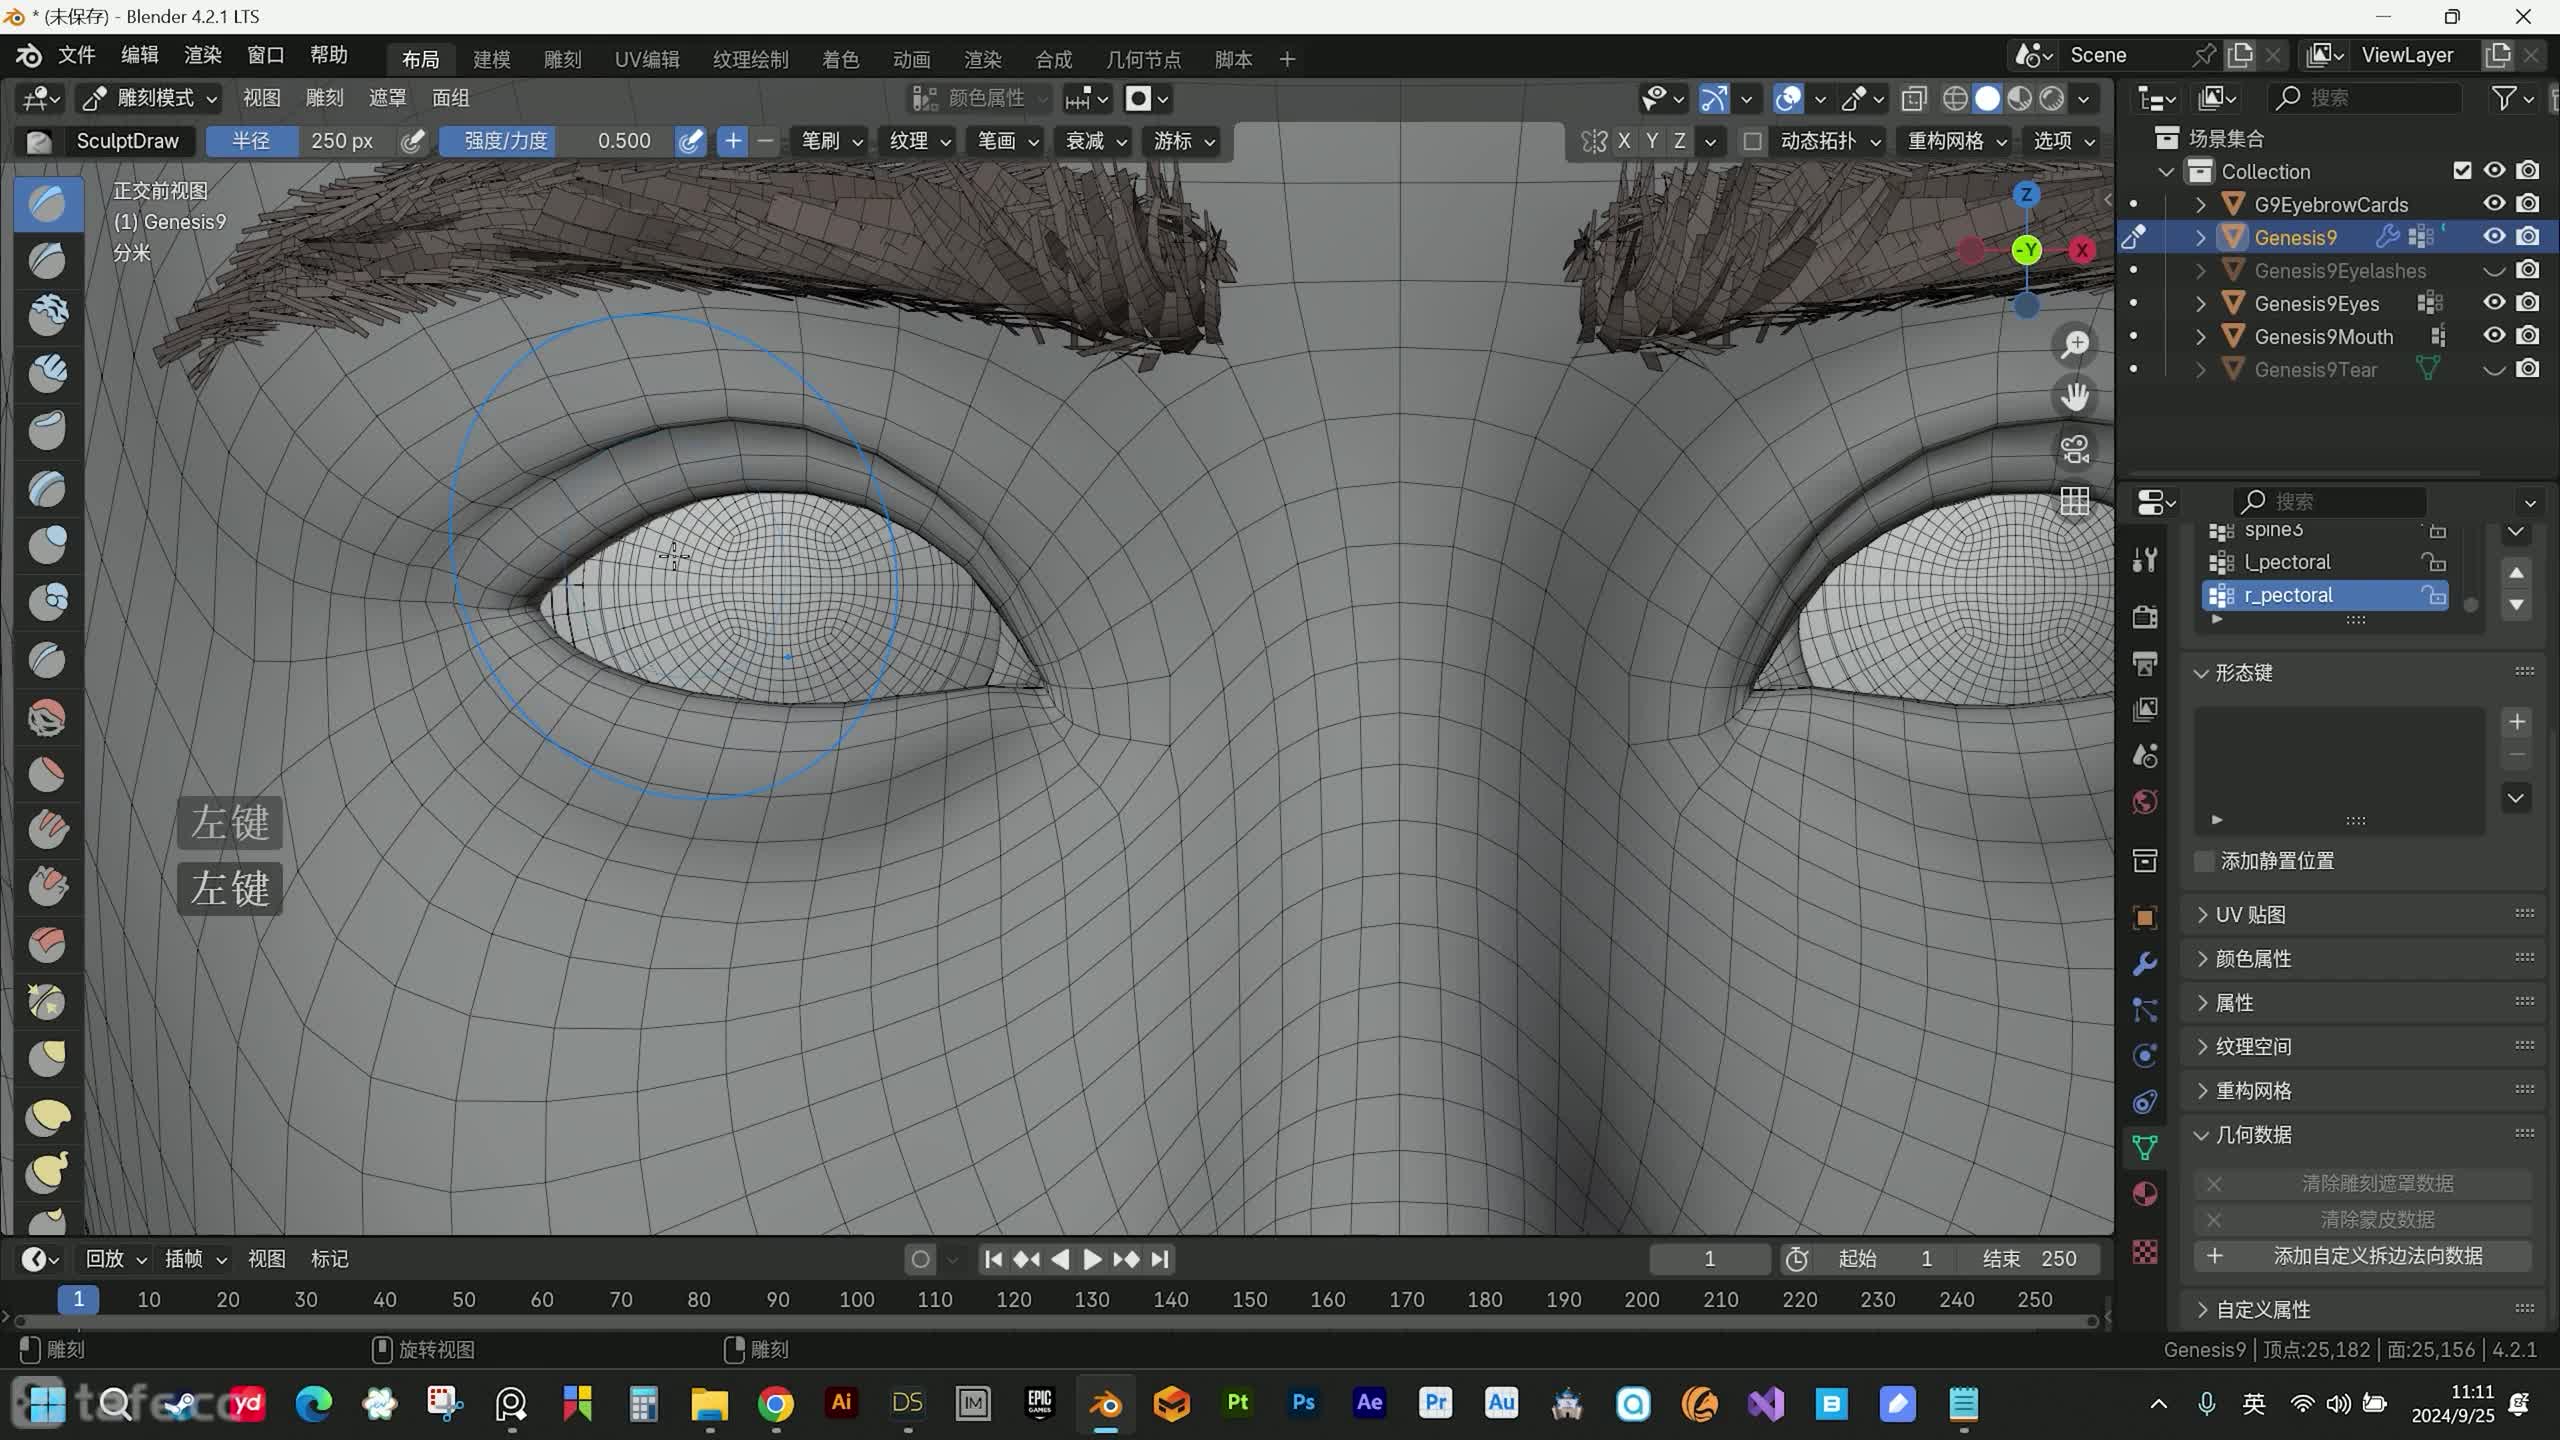Viewport: 2560px width, 1440px height.
Task: Open Physics properties tab icon
Action: [2145, 1056]
